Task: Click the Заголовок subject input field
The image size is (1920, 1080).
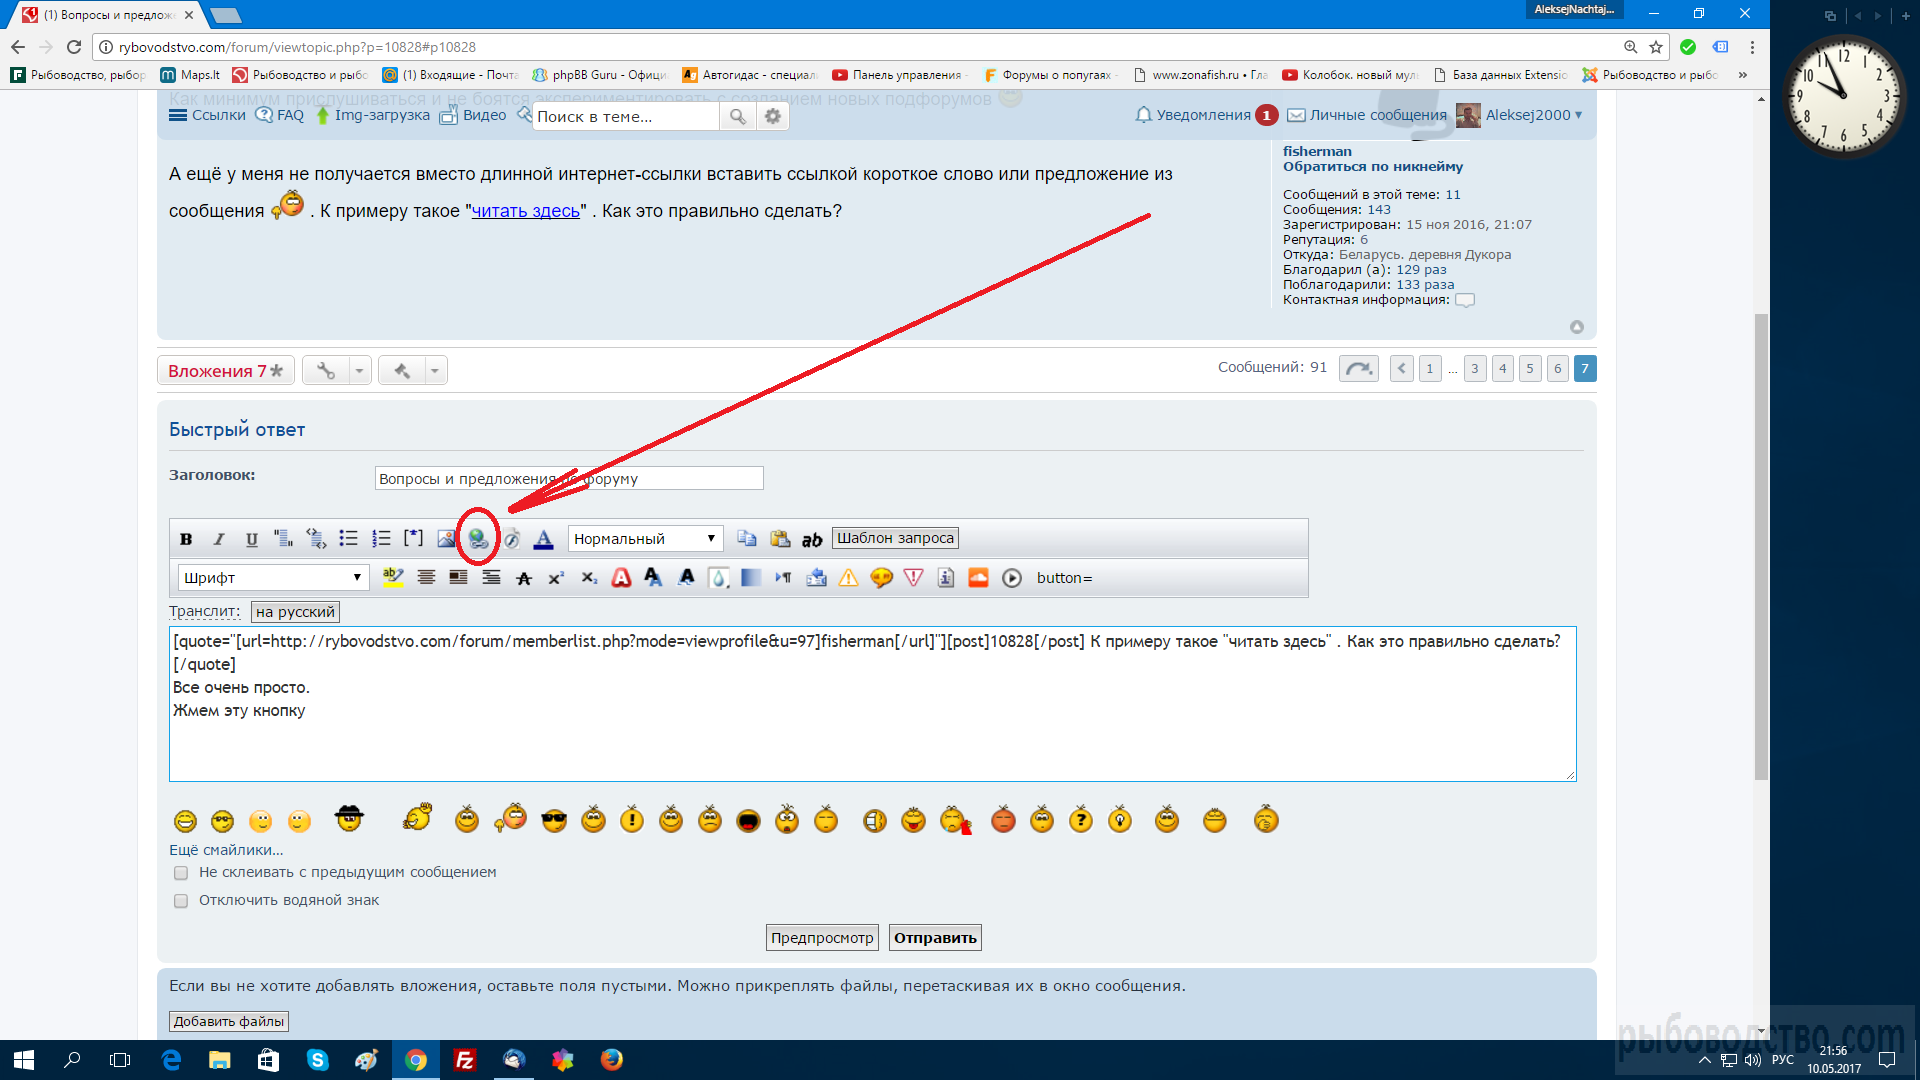Action: click(x=569, y=479)
